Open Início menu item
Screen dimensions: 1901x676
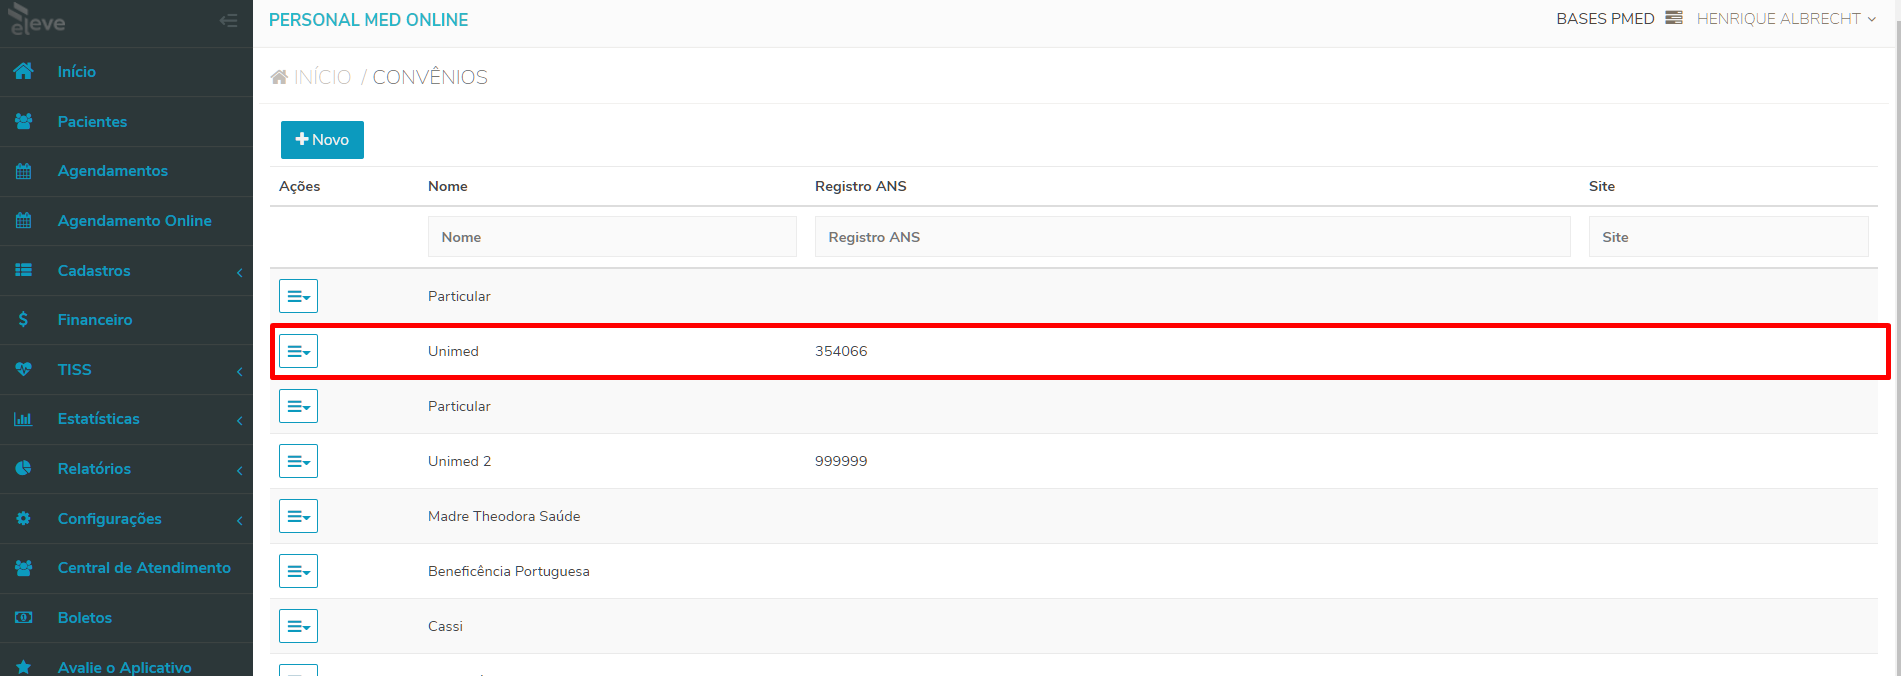pos(126,72)
